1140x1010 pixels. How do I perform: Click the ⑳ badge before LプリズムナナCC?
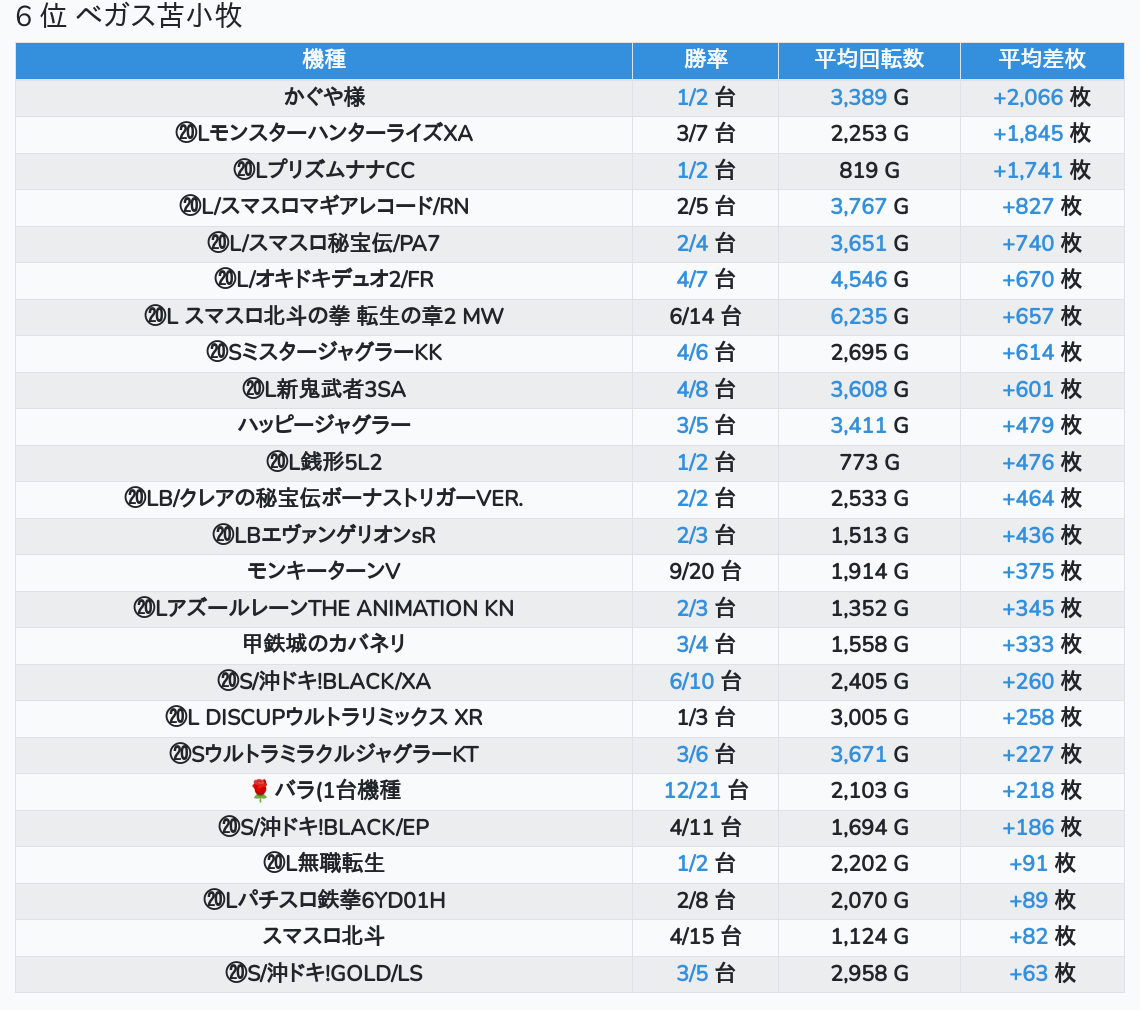[244, 170]
